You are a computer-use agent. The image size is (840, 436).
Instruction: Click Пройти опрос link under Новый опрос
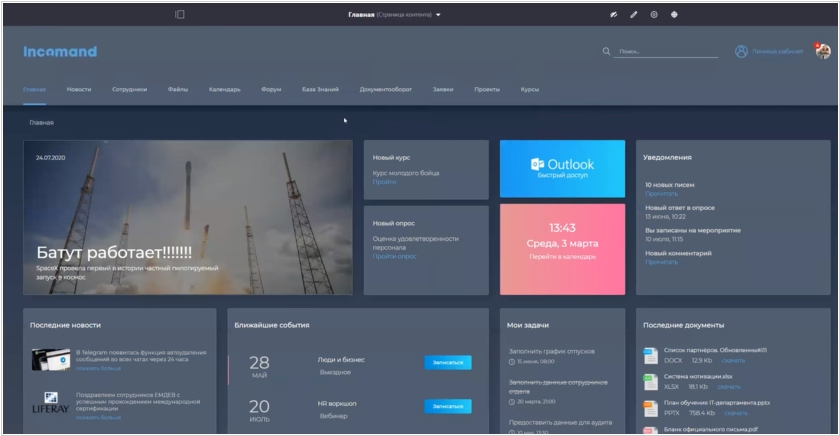[x=394, y=257]
